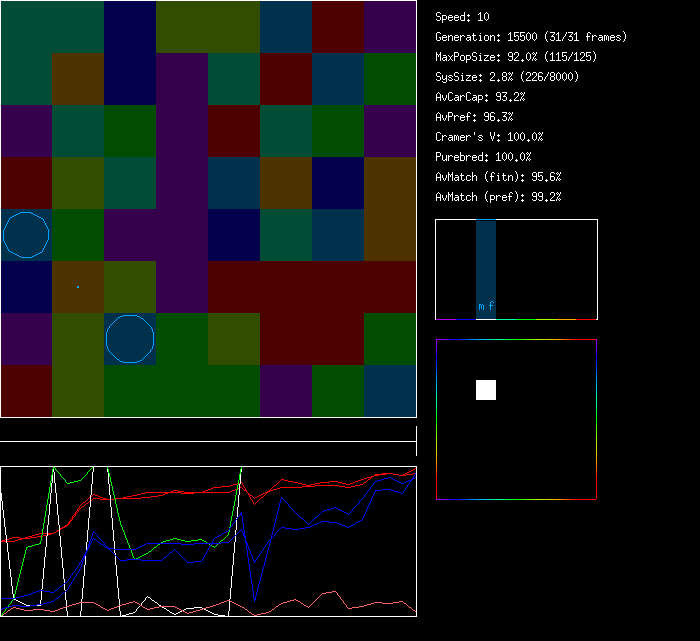This screenshot has width=700, height=641.
Task: Click the Cramer's V: 100.0% value
Action: click(x=490, y=137)
